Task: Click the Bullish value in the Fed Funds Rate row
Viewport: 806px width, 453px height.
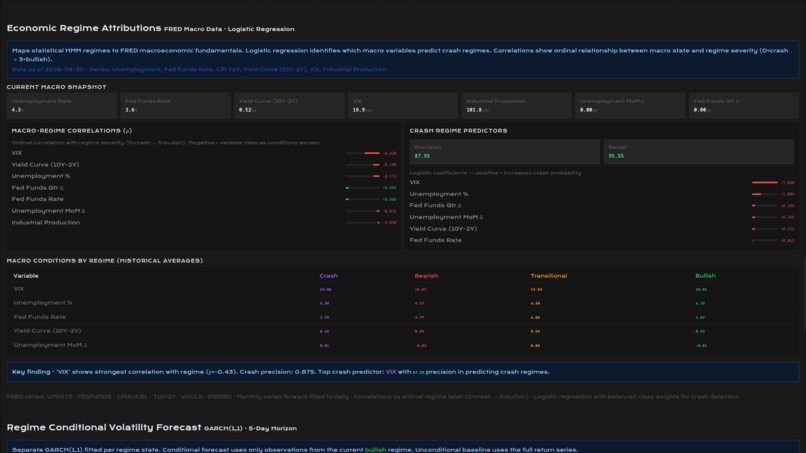Action: click(700, 318)
